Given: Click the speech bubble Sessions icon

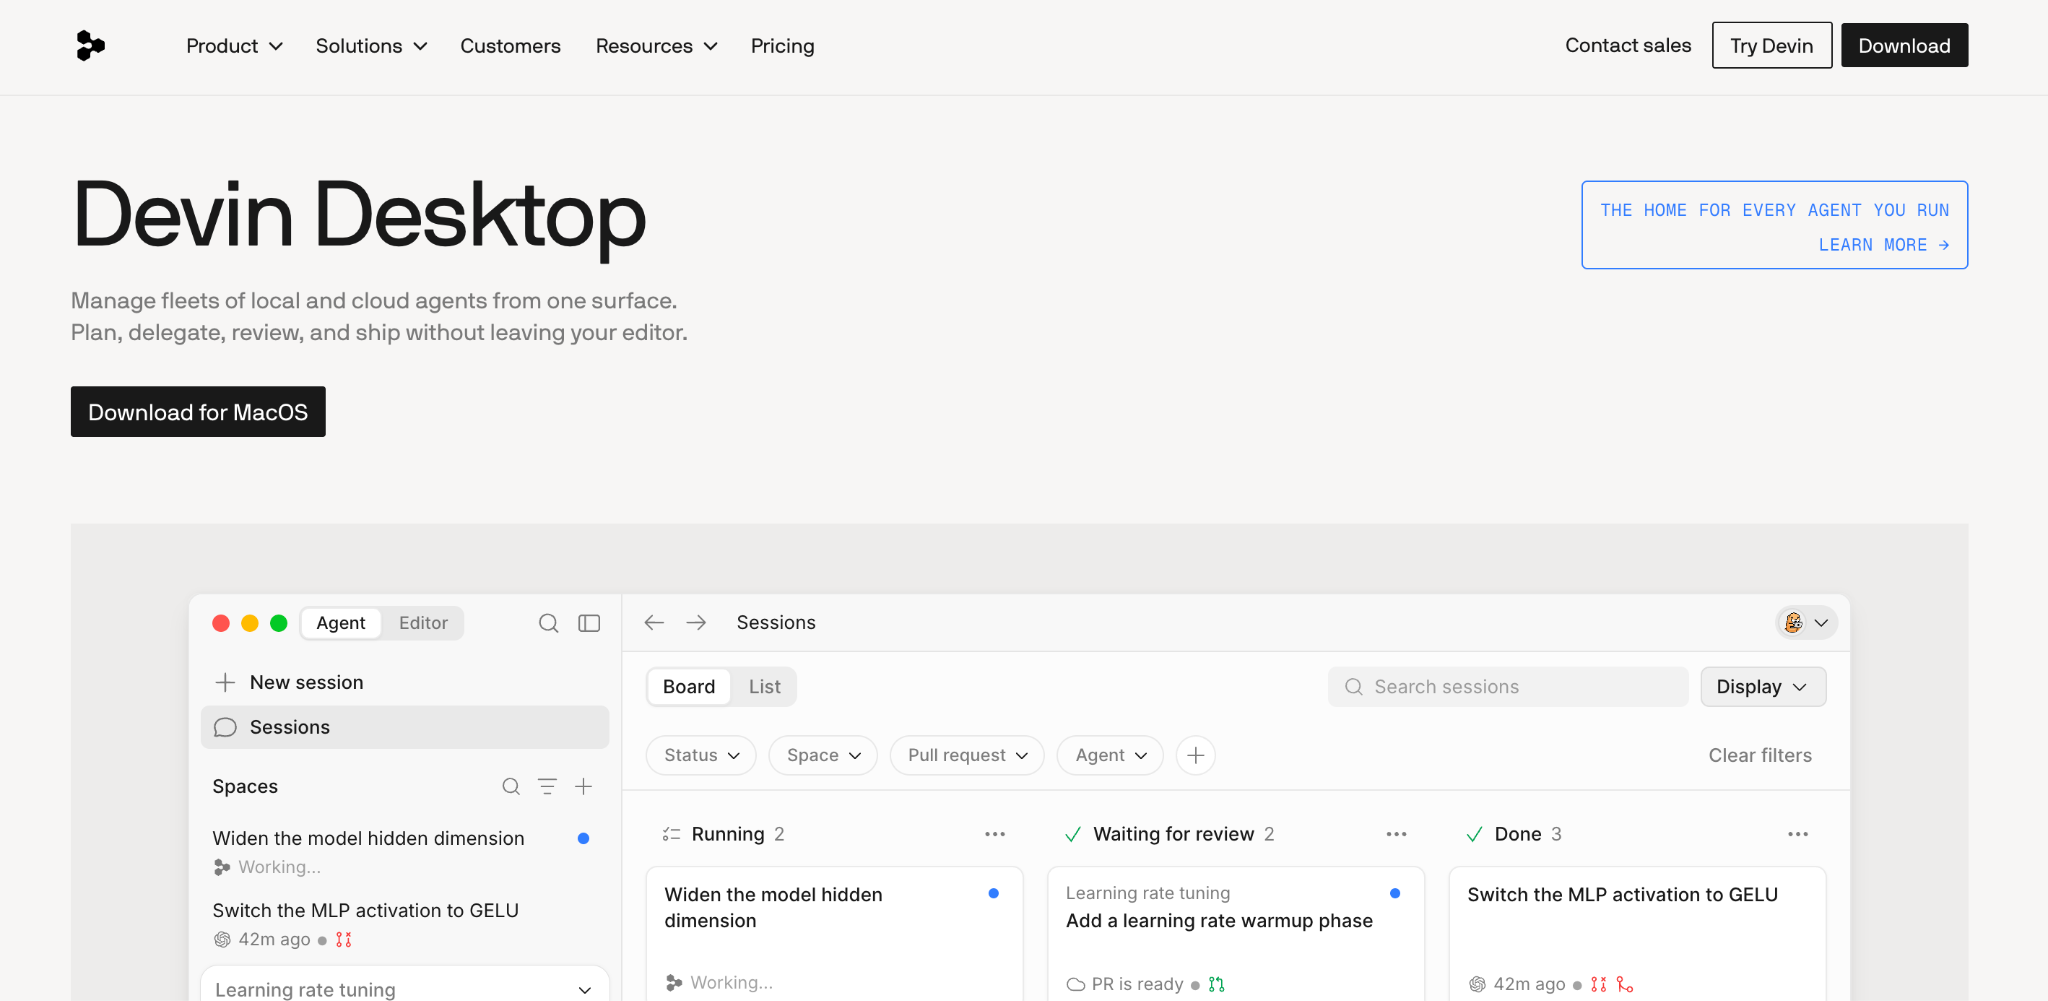Looking at the screenshot, I should [x=225, y=727].
